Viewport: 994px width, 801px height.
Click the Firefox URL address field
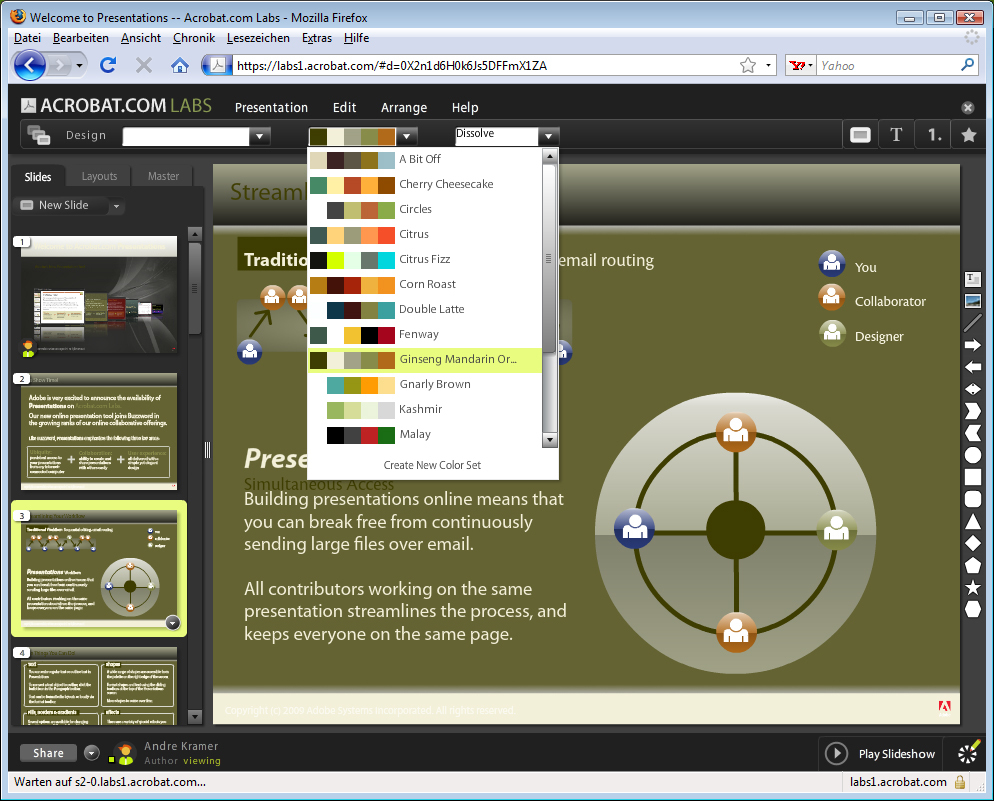coord(485,65)
